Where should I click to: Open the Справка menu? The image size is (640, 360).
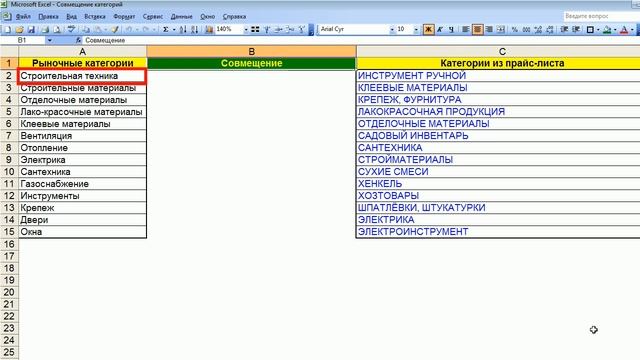pos(234,17)
